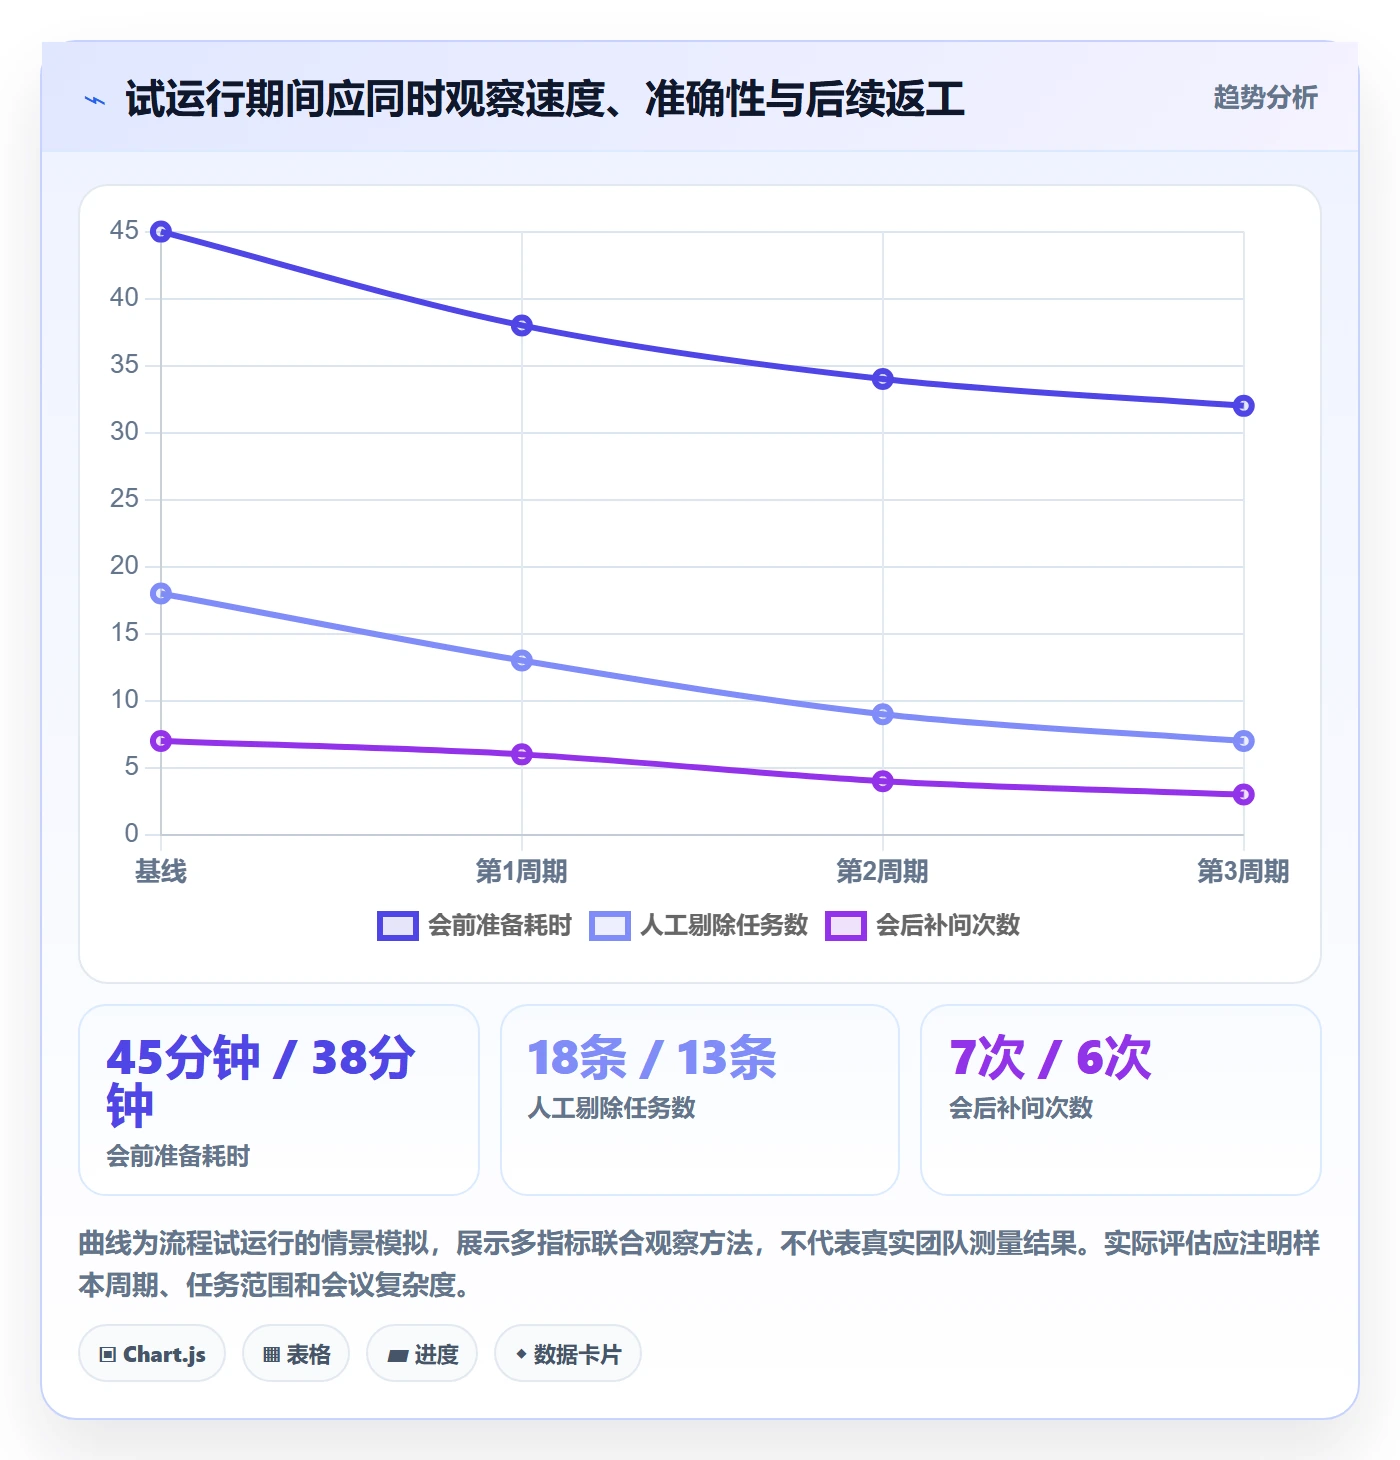The width and height of the screenshot is (1400, 1460).
Task: Click the 第1周期 x-axis label
Action: coord(522,872)
